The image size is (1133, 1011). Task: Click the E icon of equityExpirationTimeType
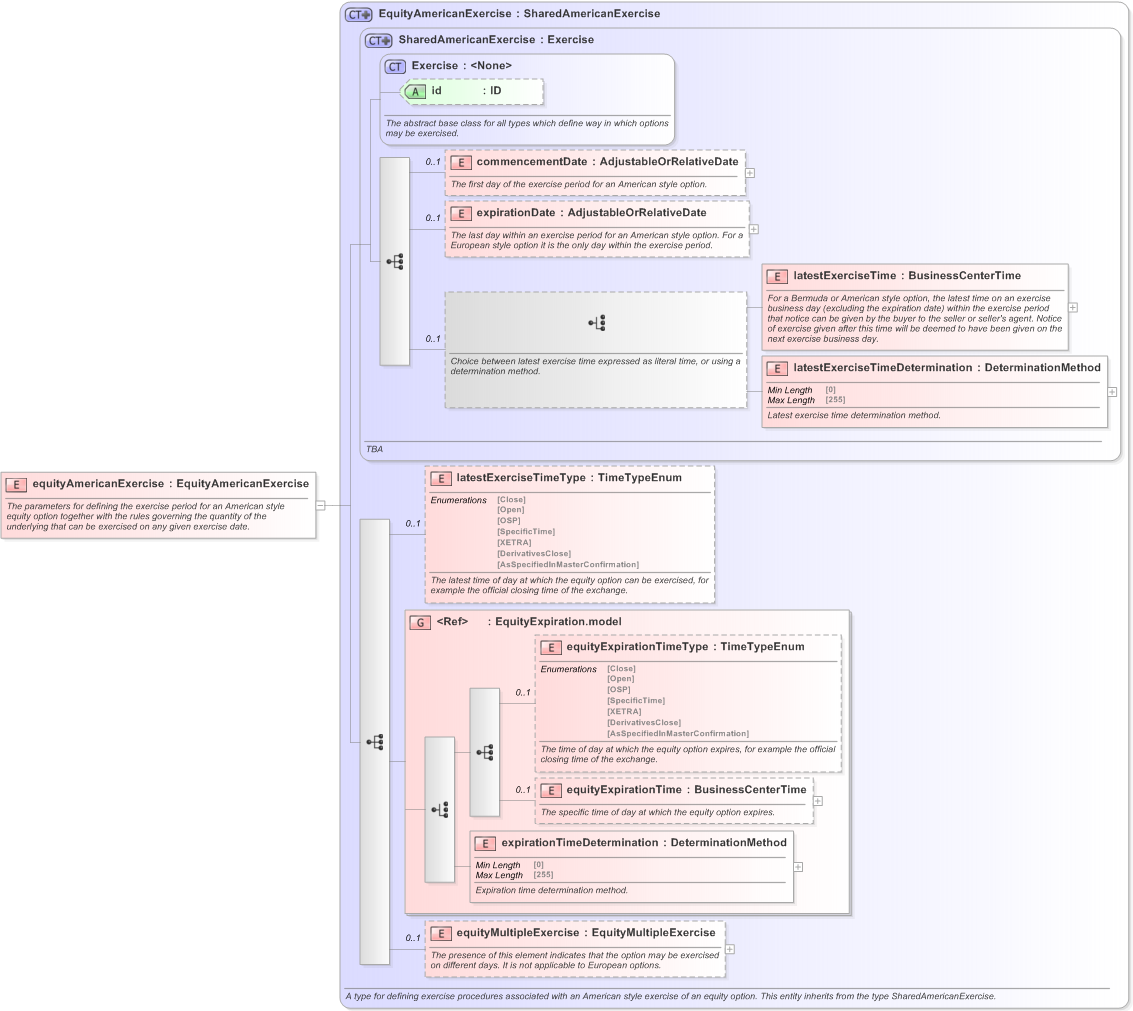[551, 648]
